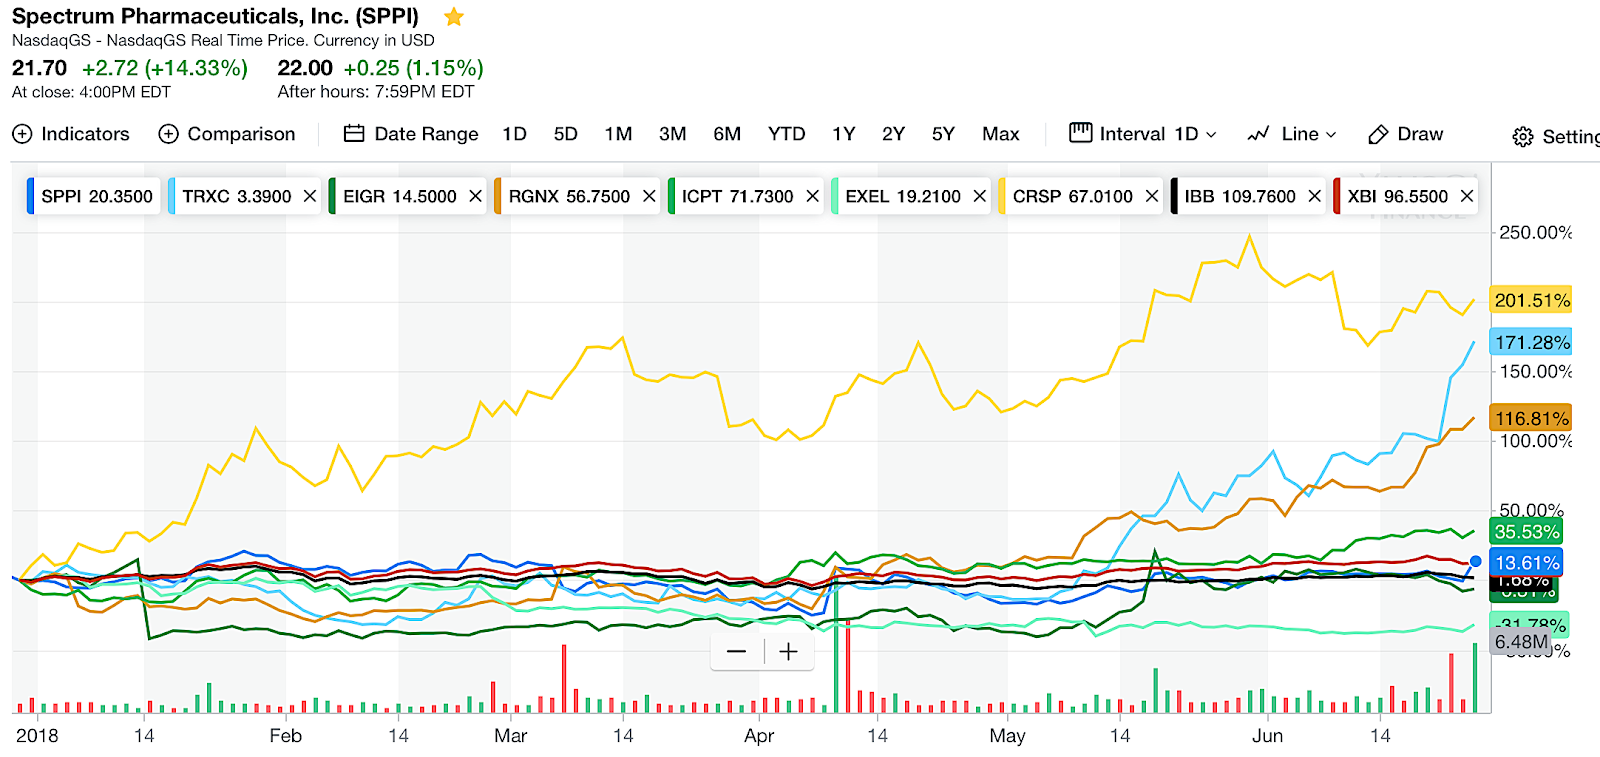Select the 5Y range
This screenshot has width=1600, height=757.
coord(943,134)
